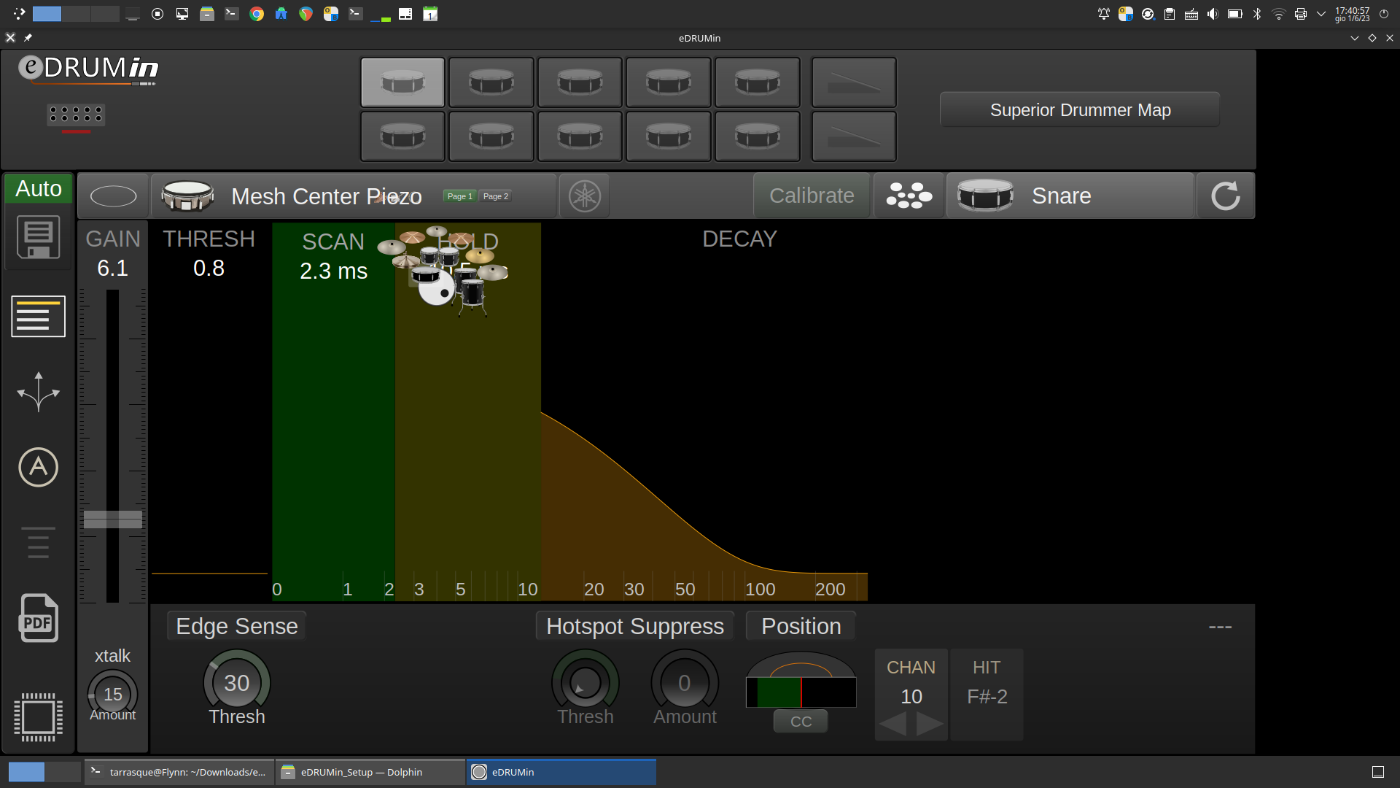Toggle Position sensing
Viewport: 1400px width, 788px height.
[801, 626]
